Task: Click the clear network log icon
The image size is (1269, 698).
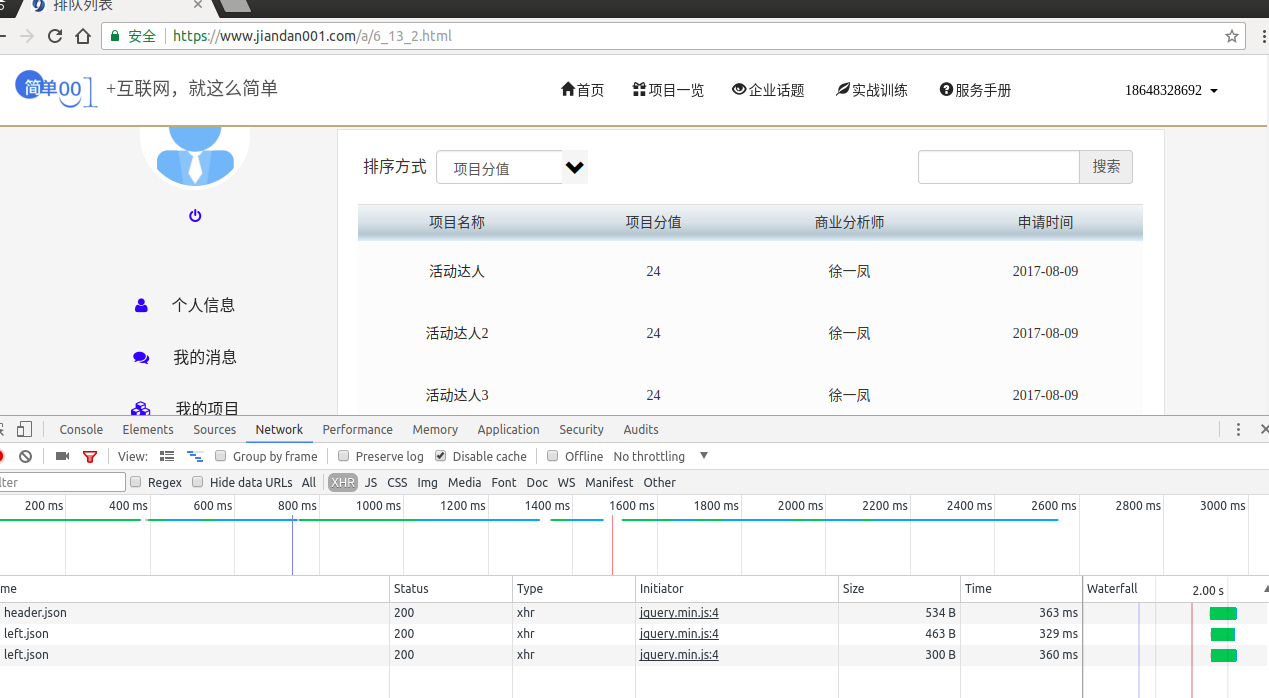Action: coord(26,456)
